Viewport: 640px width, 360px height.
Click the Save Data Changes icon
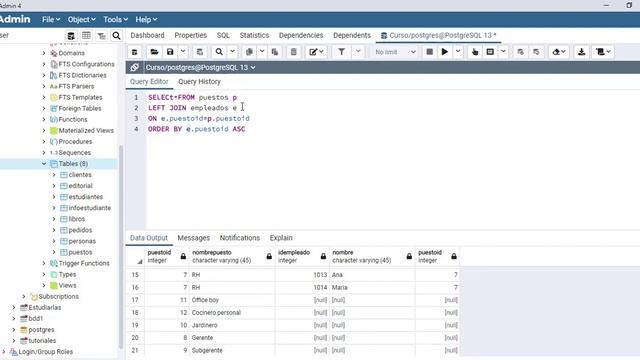click(x=200, y=52)
